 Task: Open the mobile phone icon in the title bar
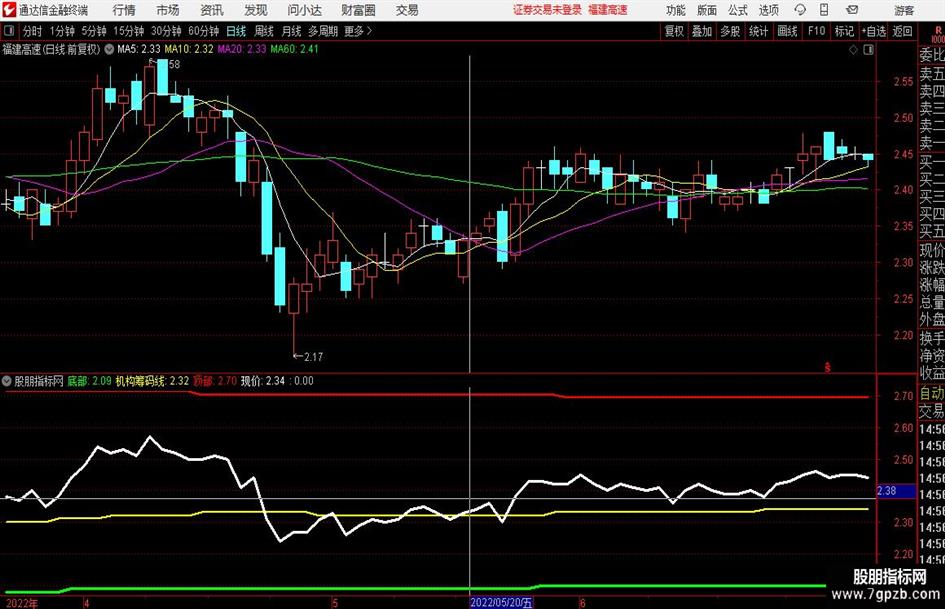click(x=824, y=10)
